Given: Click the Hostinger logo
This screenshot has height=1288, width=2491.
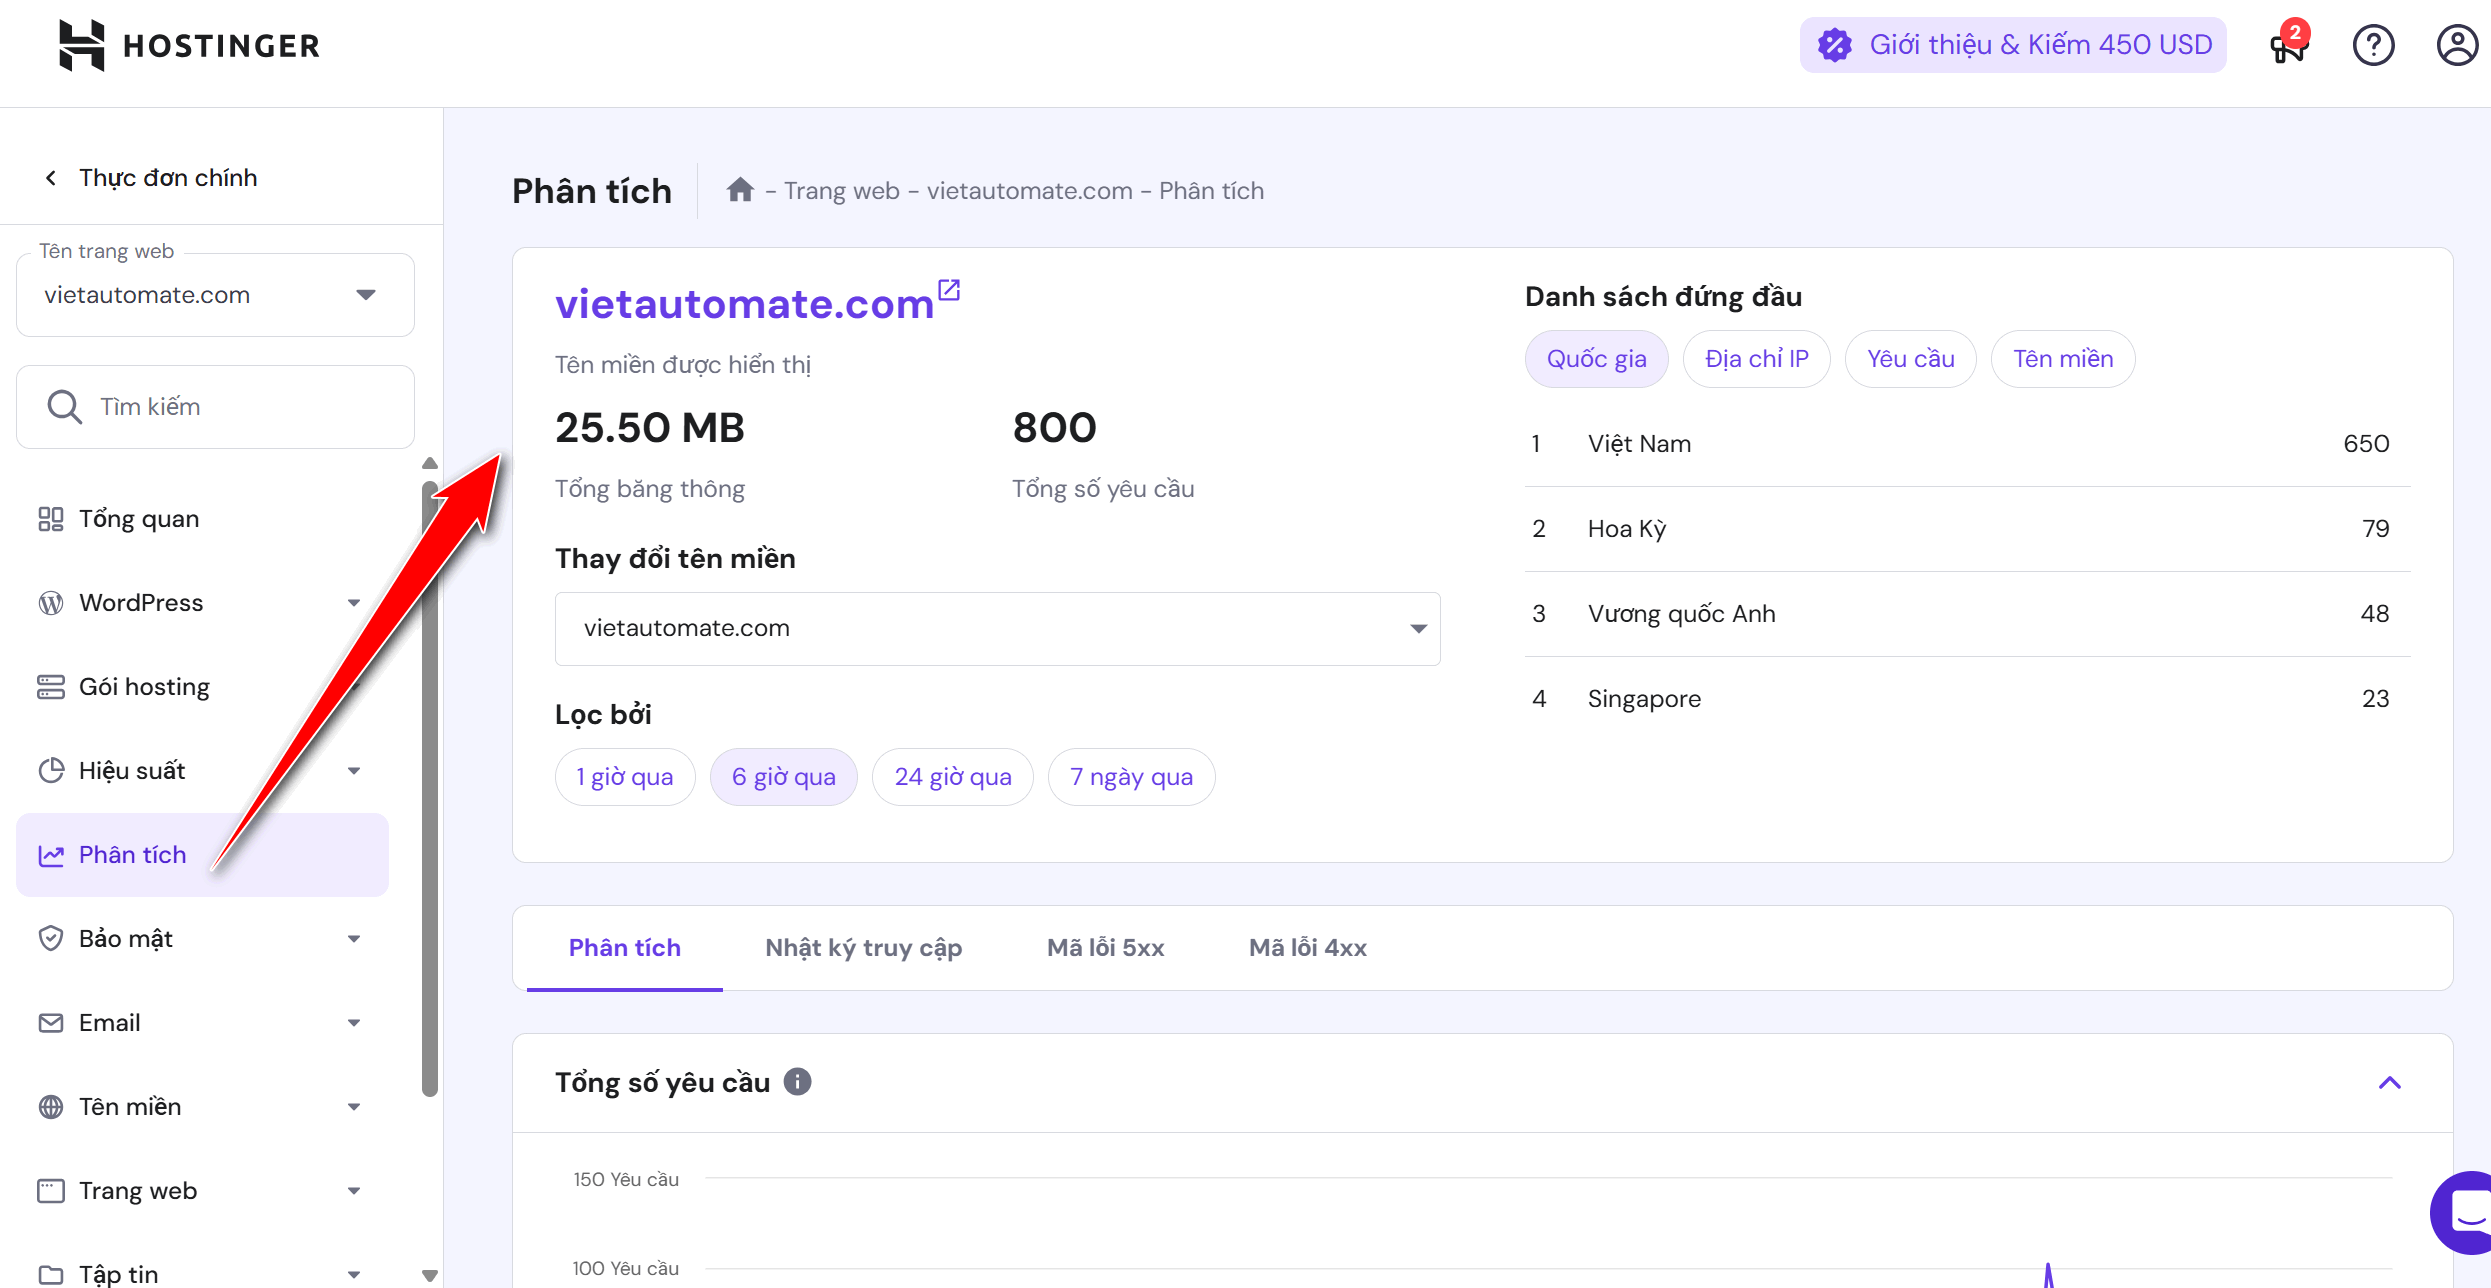Looking at the screenshot, I should (189, 45).
